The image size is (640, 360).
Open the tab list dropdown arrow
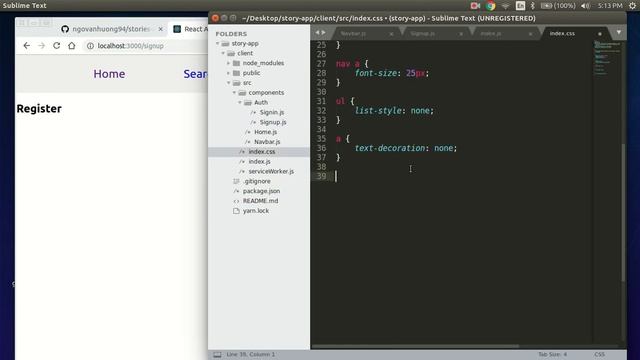point(619,32)
